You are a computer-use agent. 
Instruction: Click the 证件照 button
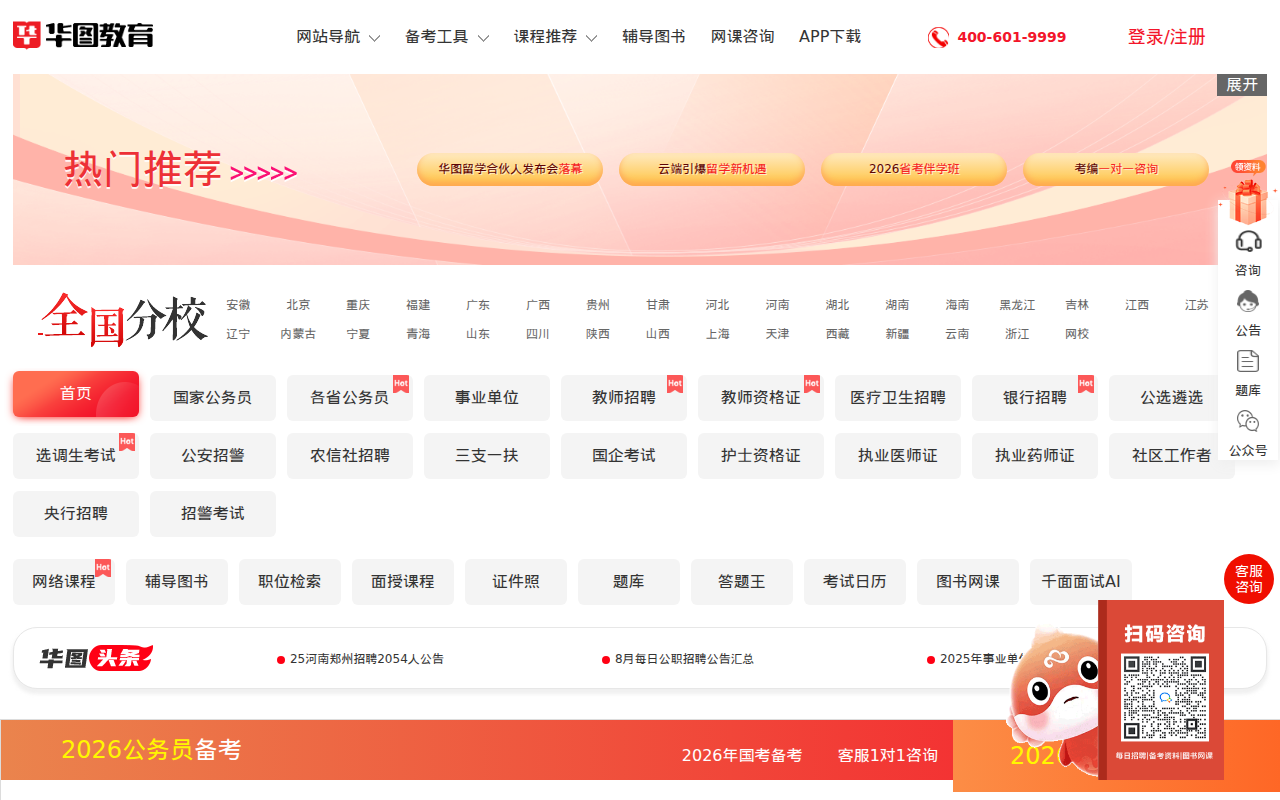point(516,582)
